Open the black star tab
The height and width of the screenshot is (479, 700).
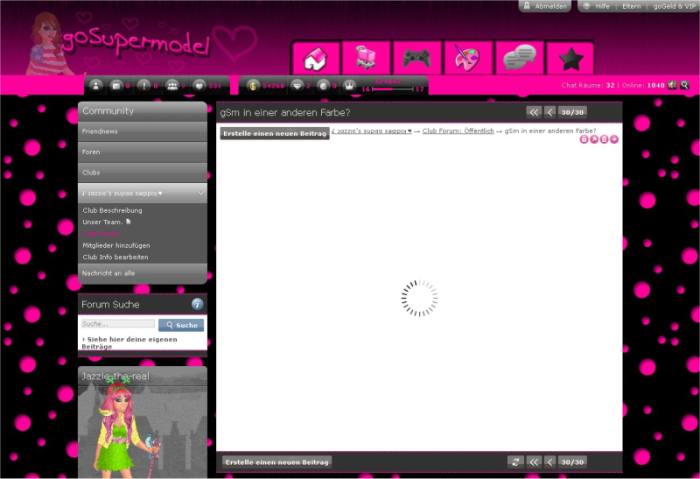(x=571, y=58)
